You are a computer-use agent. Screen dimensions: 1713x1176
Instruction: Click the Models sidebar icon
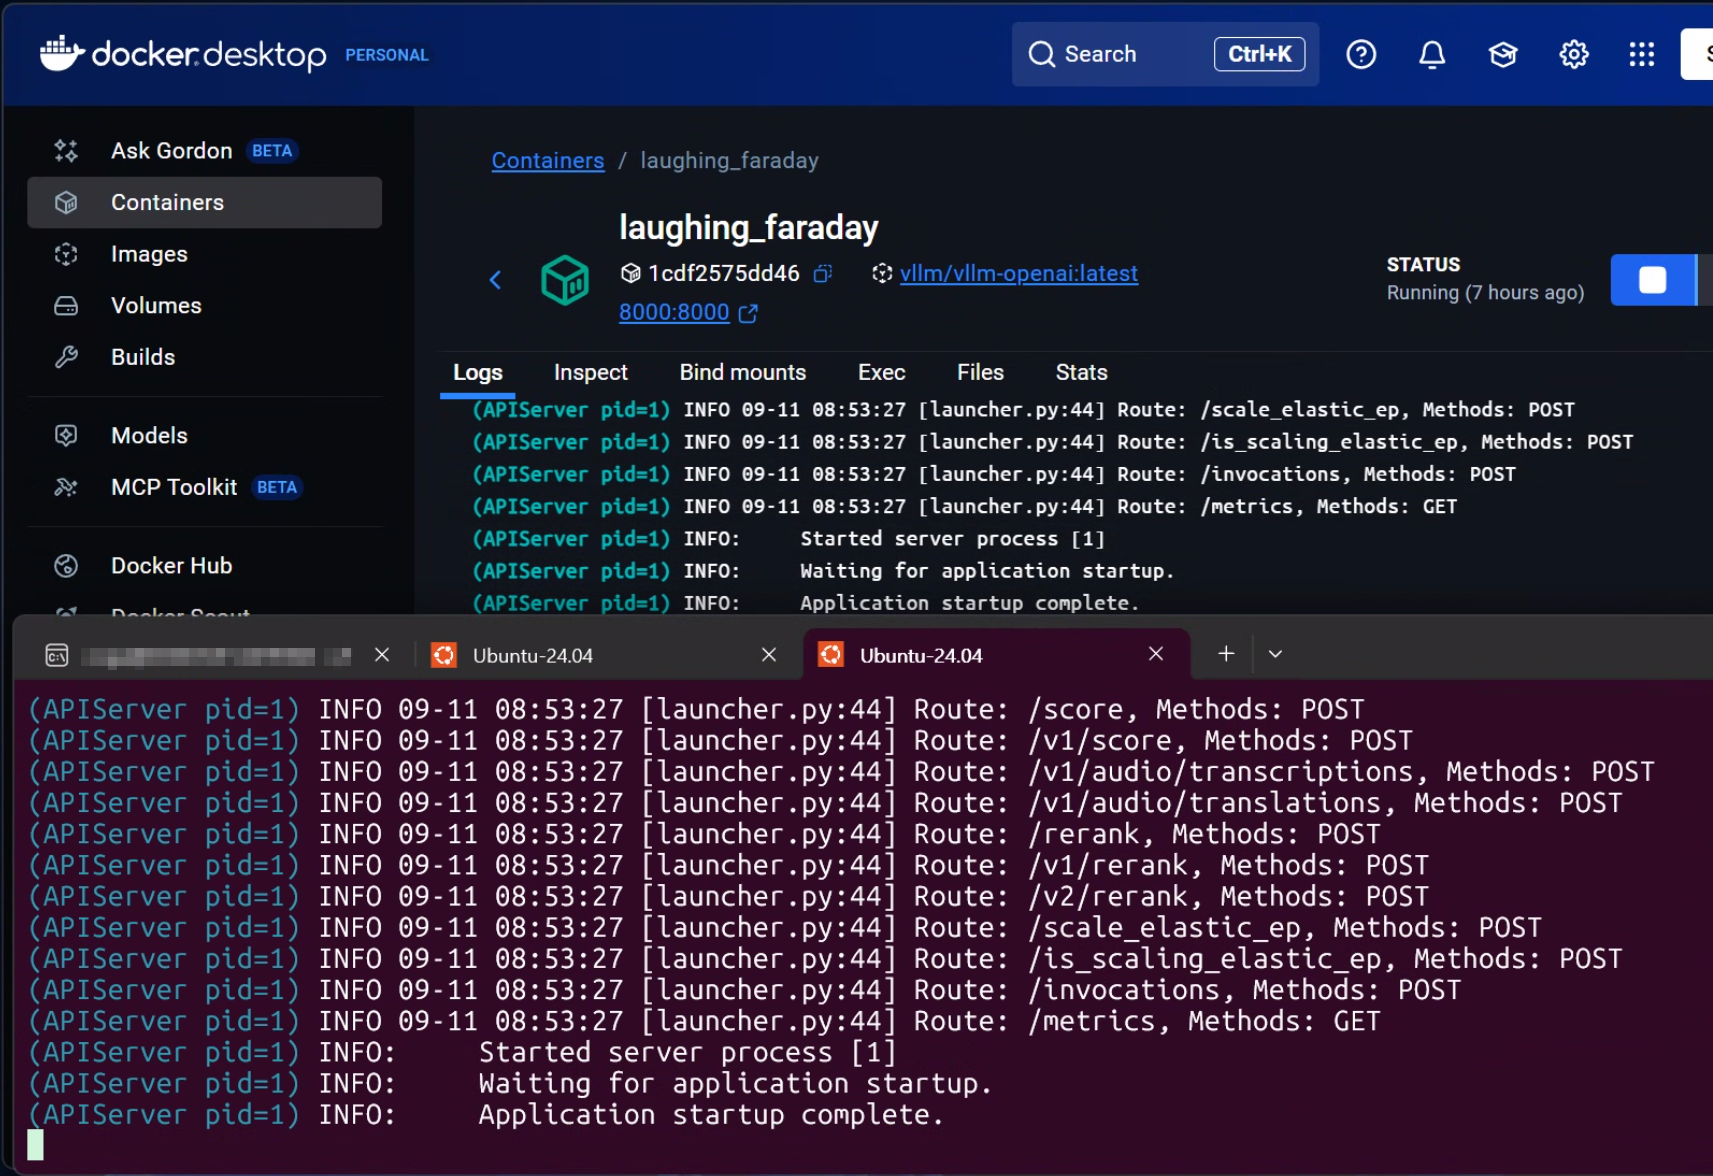pyautogui.click(x=66, y=435)
